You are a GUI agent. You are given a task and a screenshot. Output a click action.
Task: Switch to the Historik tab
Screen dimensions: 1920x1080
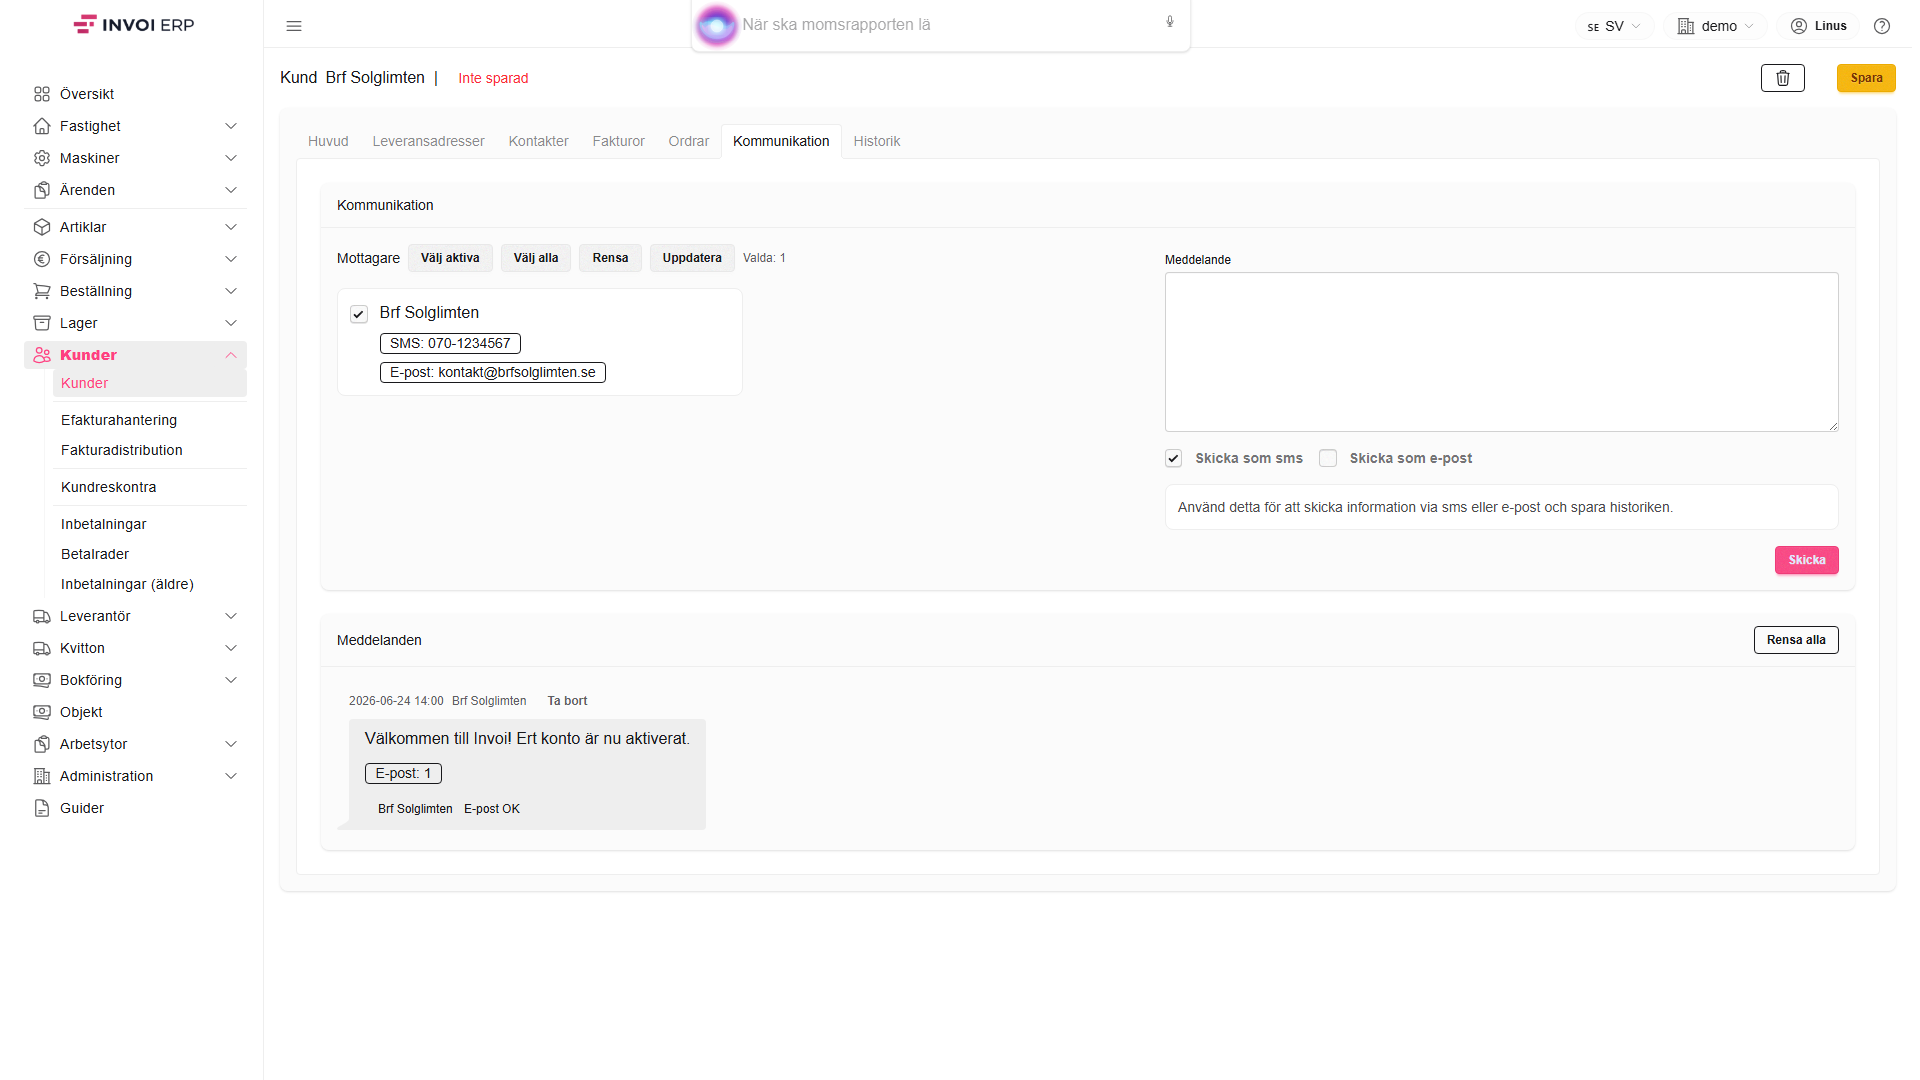(x=877, y=141)
